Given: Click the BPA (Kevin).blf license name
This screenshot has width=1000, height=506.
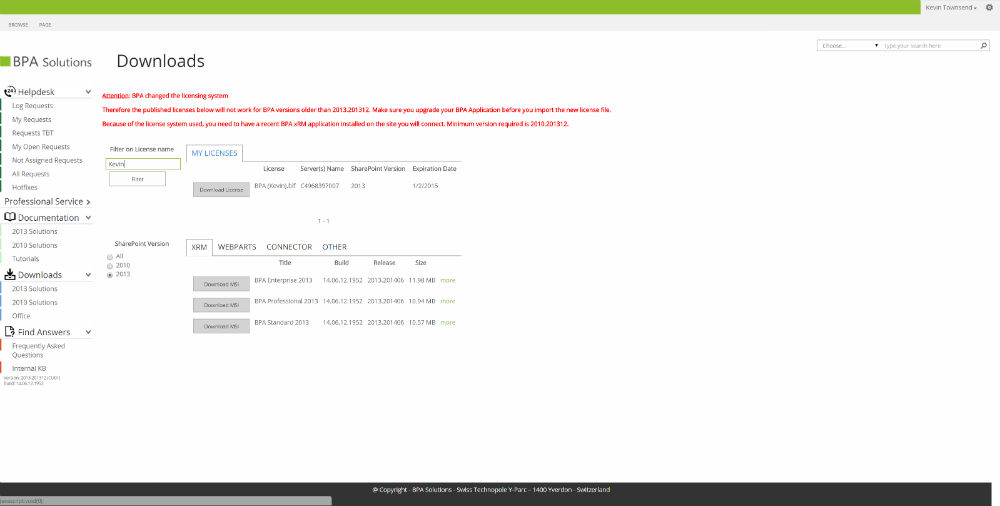Looking at the screenshot, I should click(275, 186).
